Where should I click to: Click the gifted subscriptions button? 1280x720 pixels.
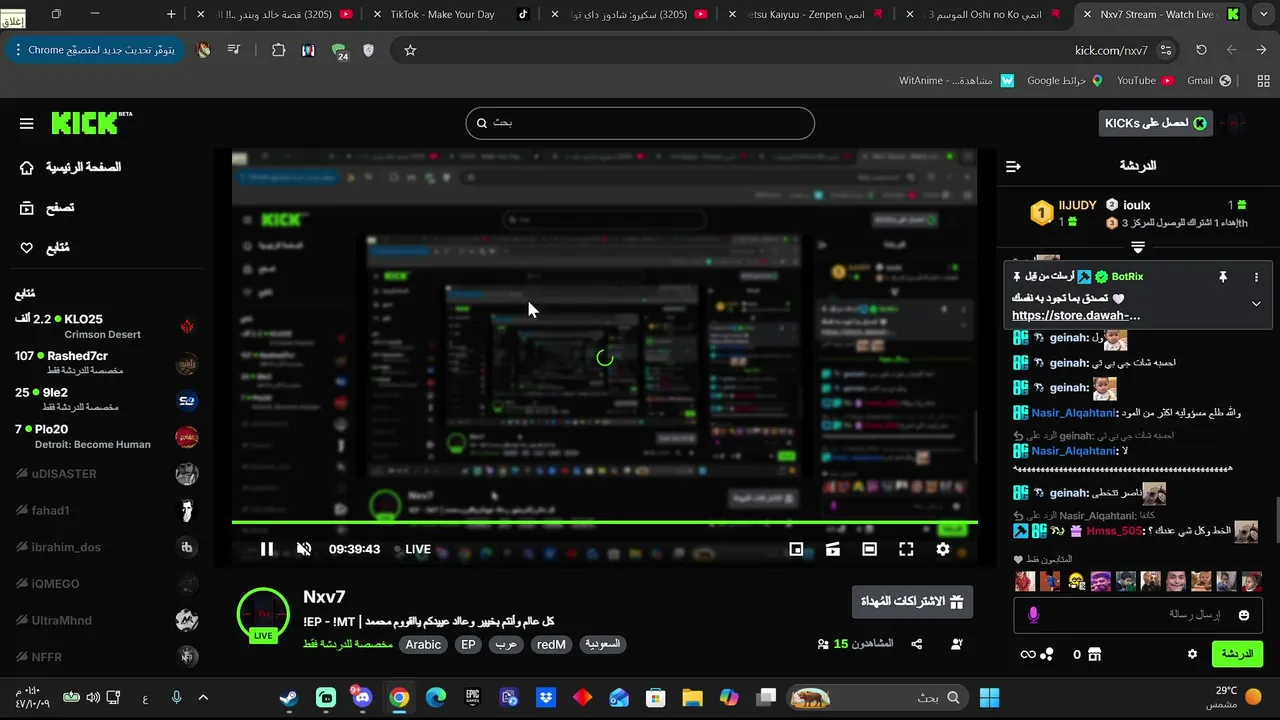[x=912, y=602]
